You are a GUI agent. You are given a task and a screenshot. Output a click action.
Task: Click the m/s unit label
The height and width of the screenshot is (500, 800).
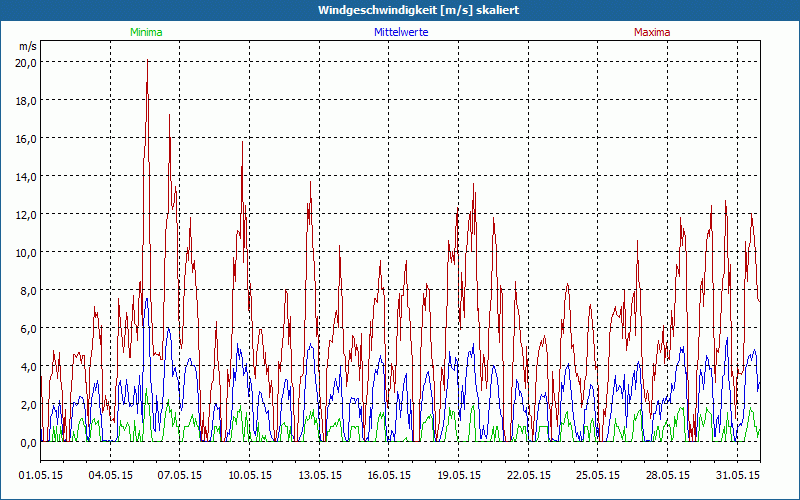(27, 46)
